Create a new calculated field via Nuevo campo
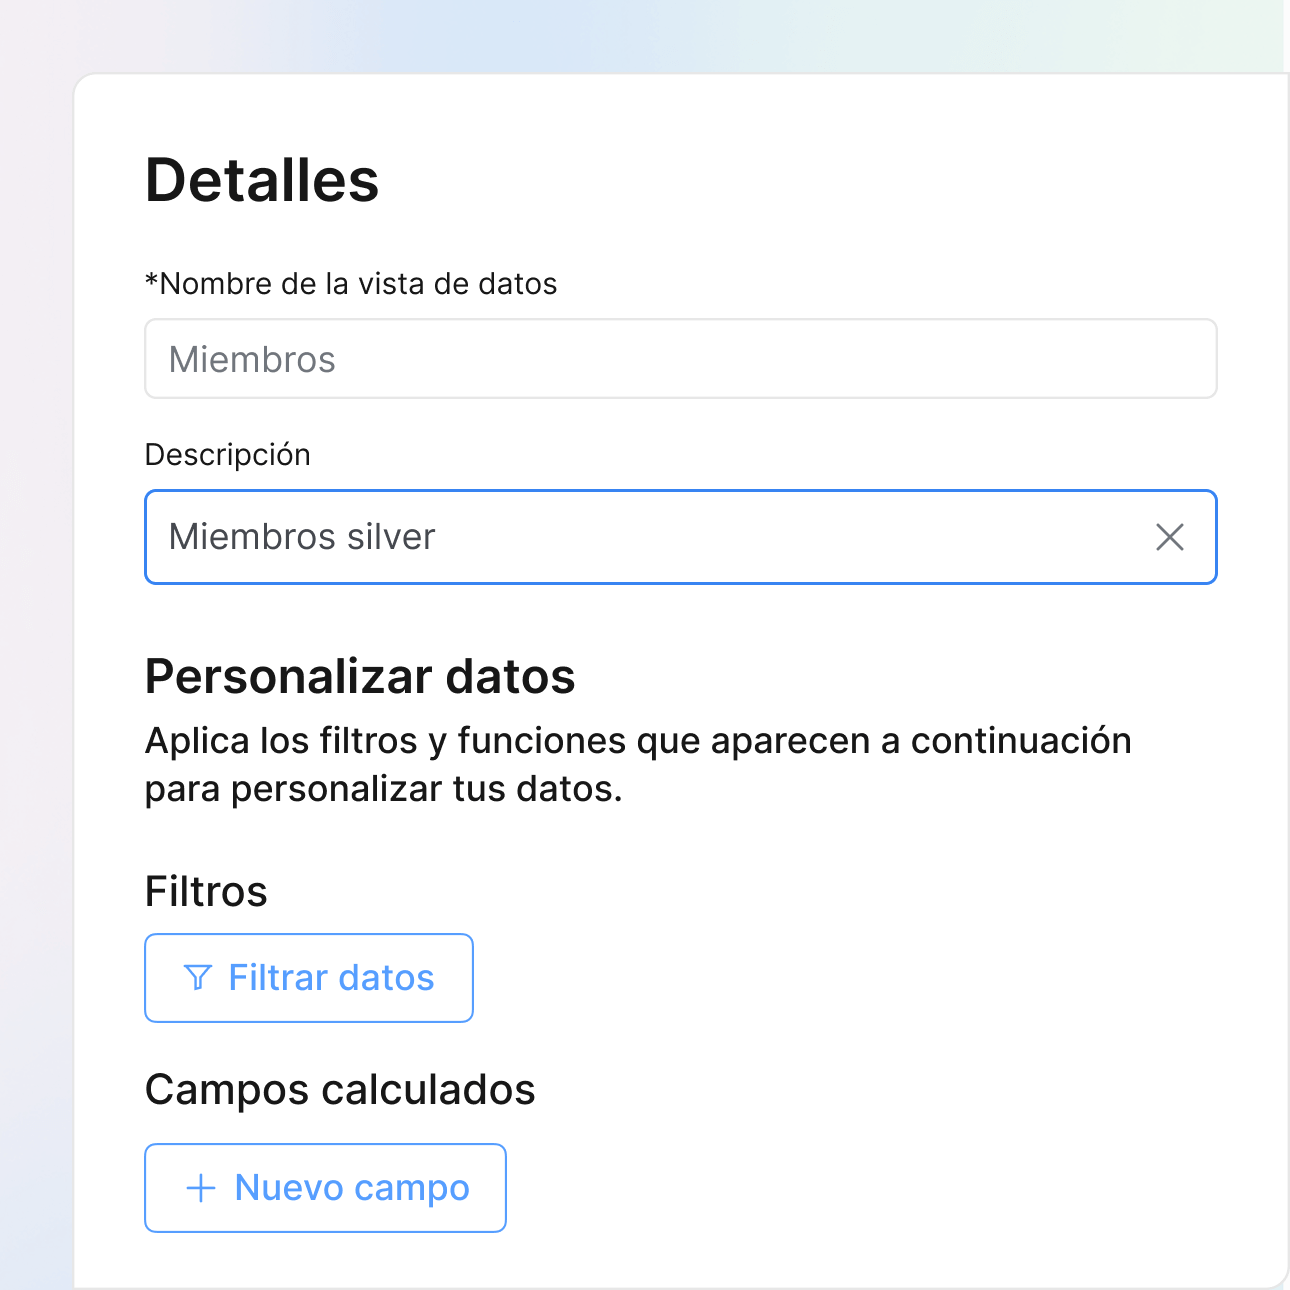Screen dimensions: 1290x1290 pyautogui.click(x=325, y=1187)
